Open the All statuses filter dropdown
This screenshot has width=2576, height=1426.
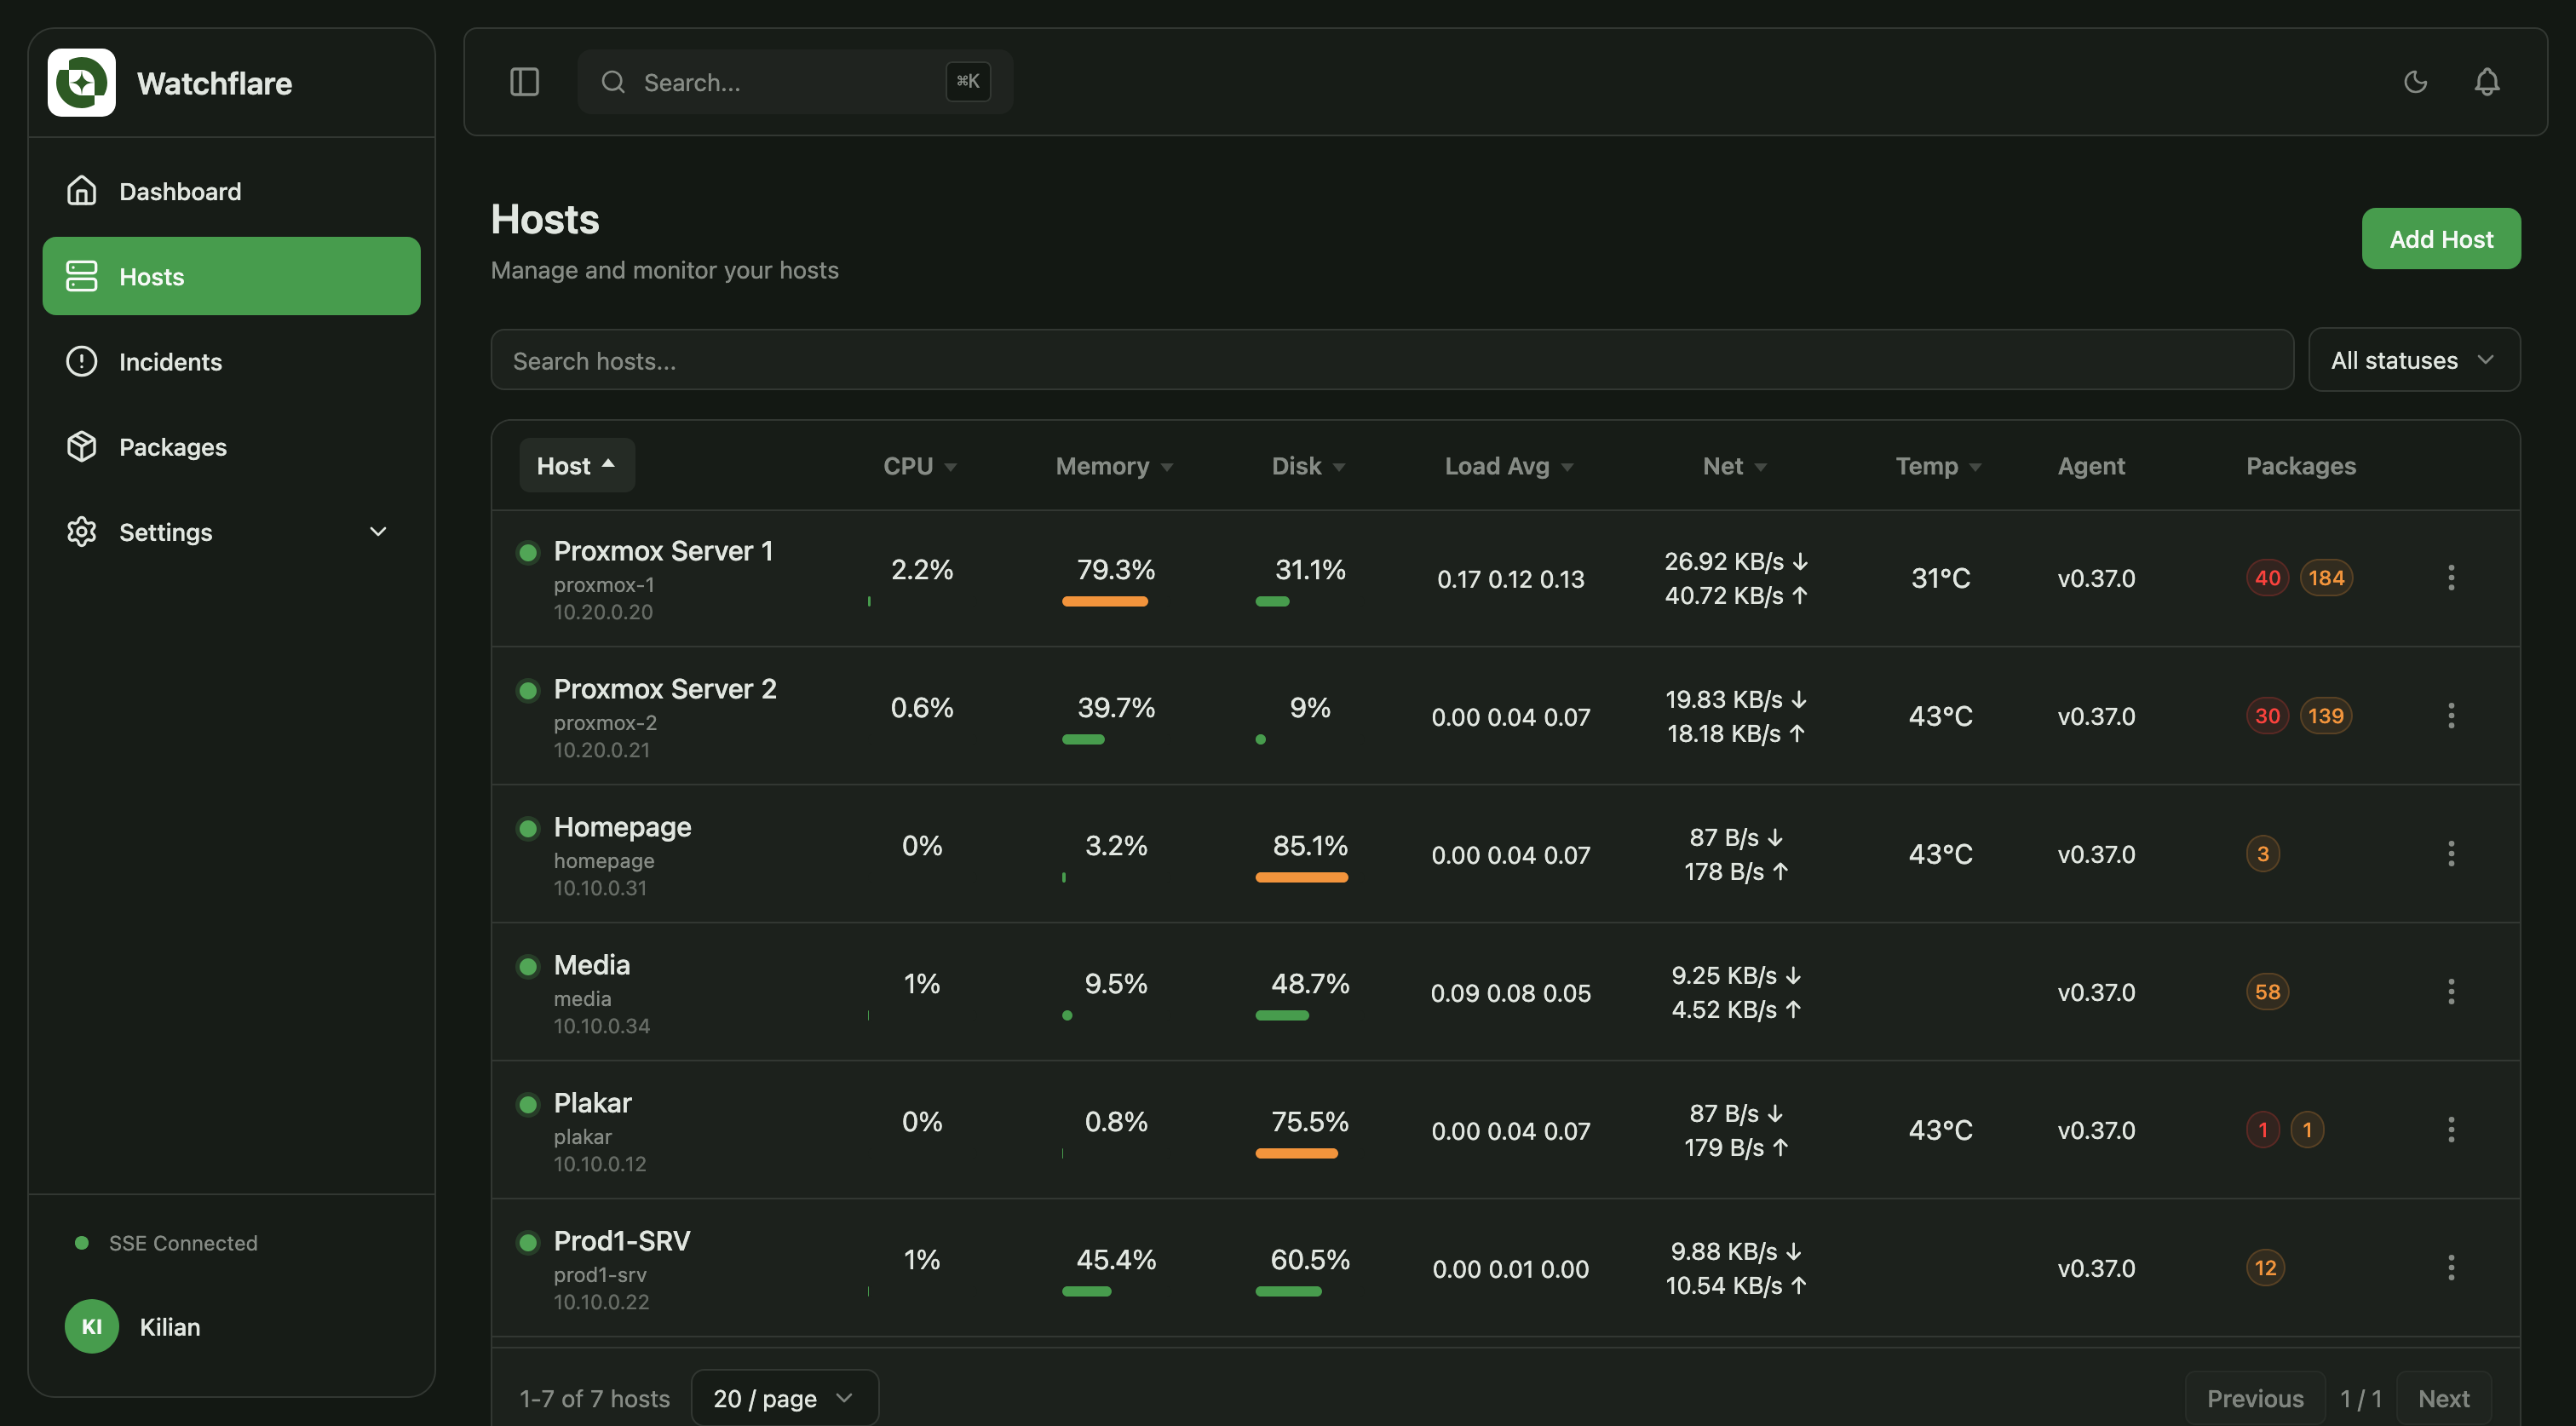(2413, 360)
